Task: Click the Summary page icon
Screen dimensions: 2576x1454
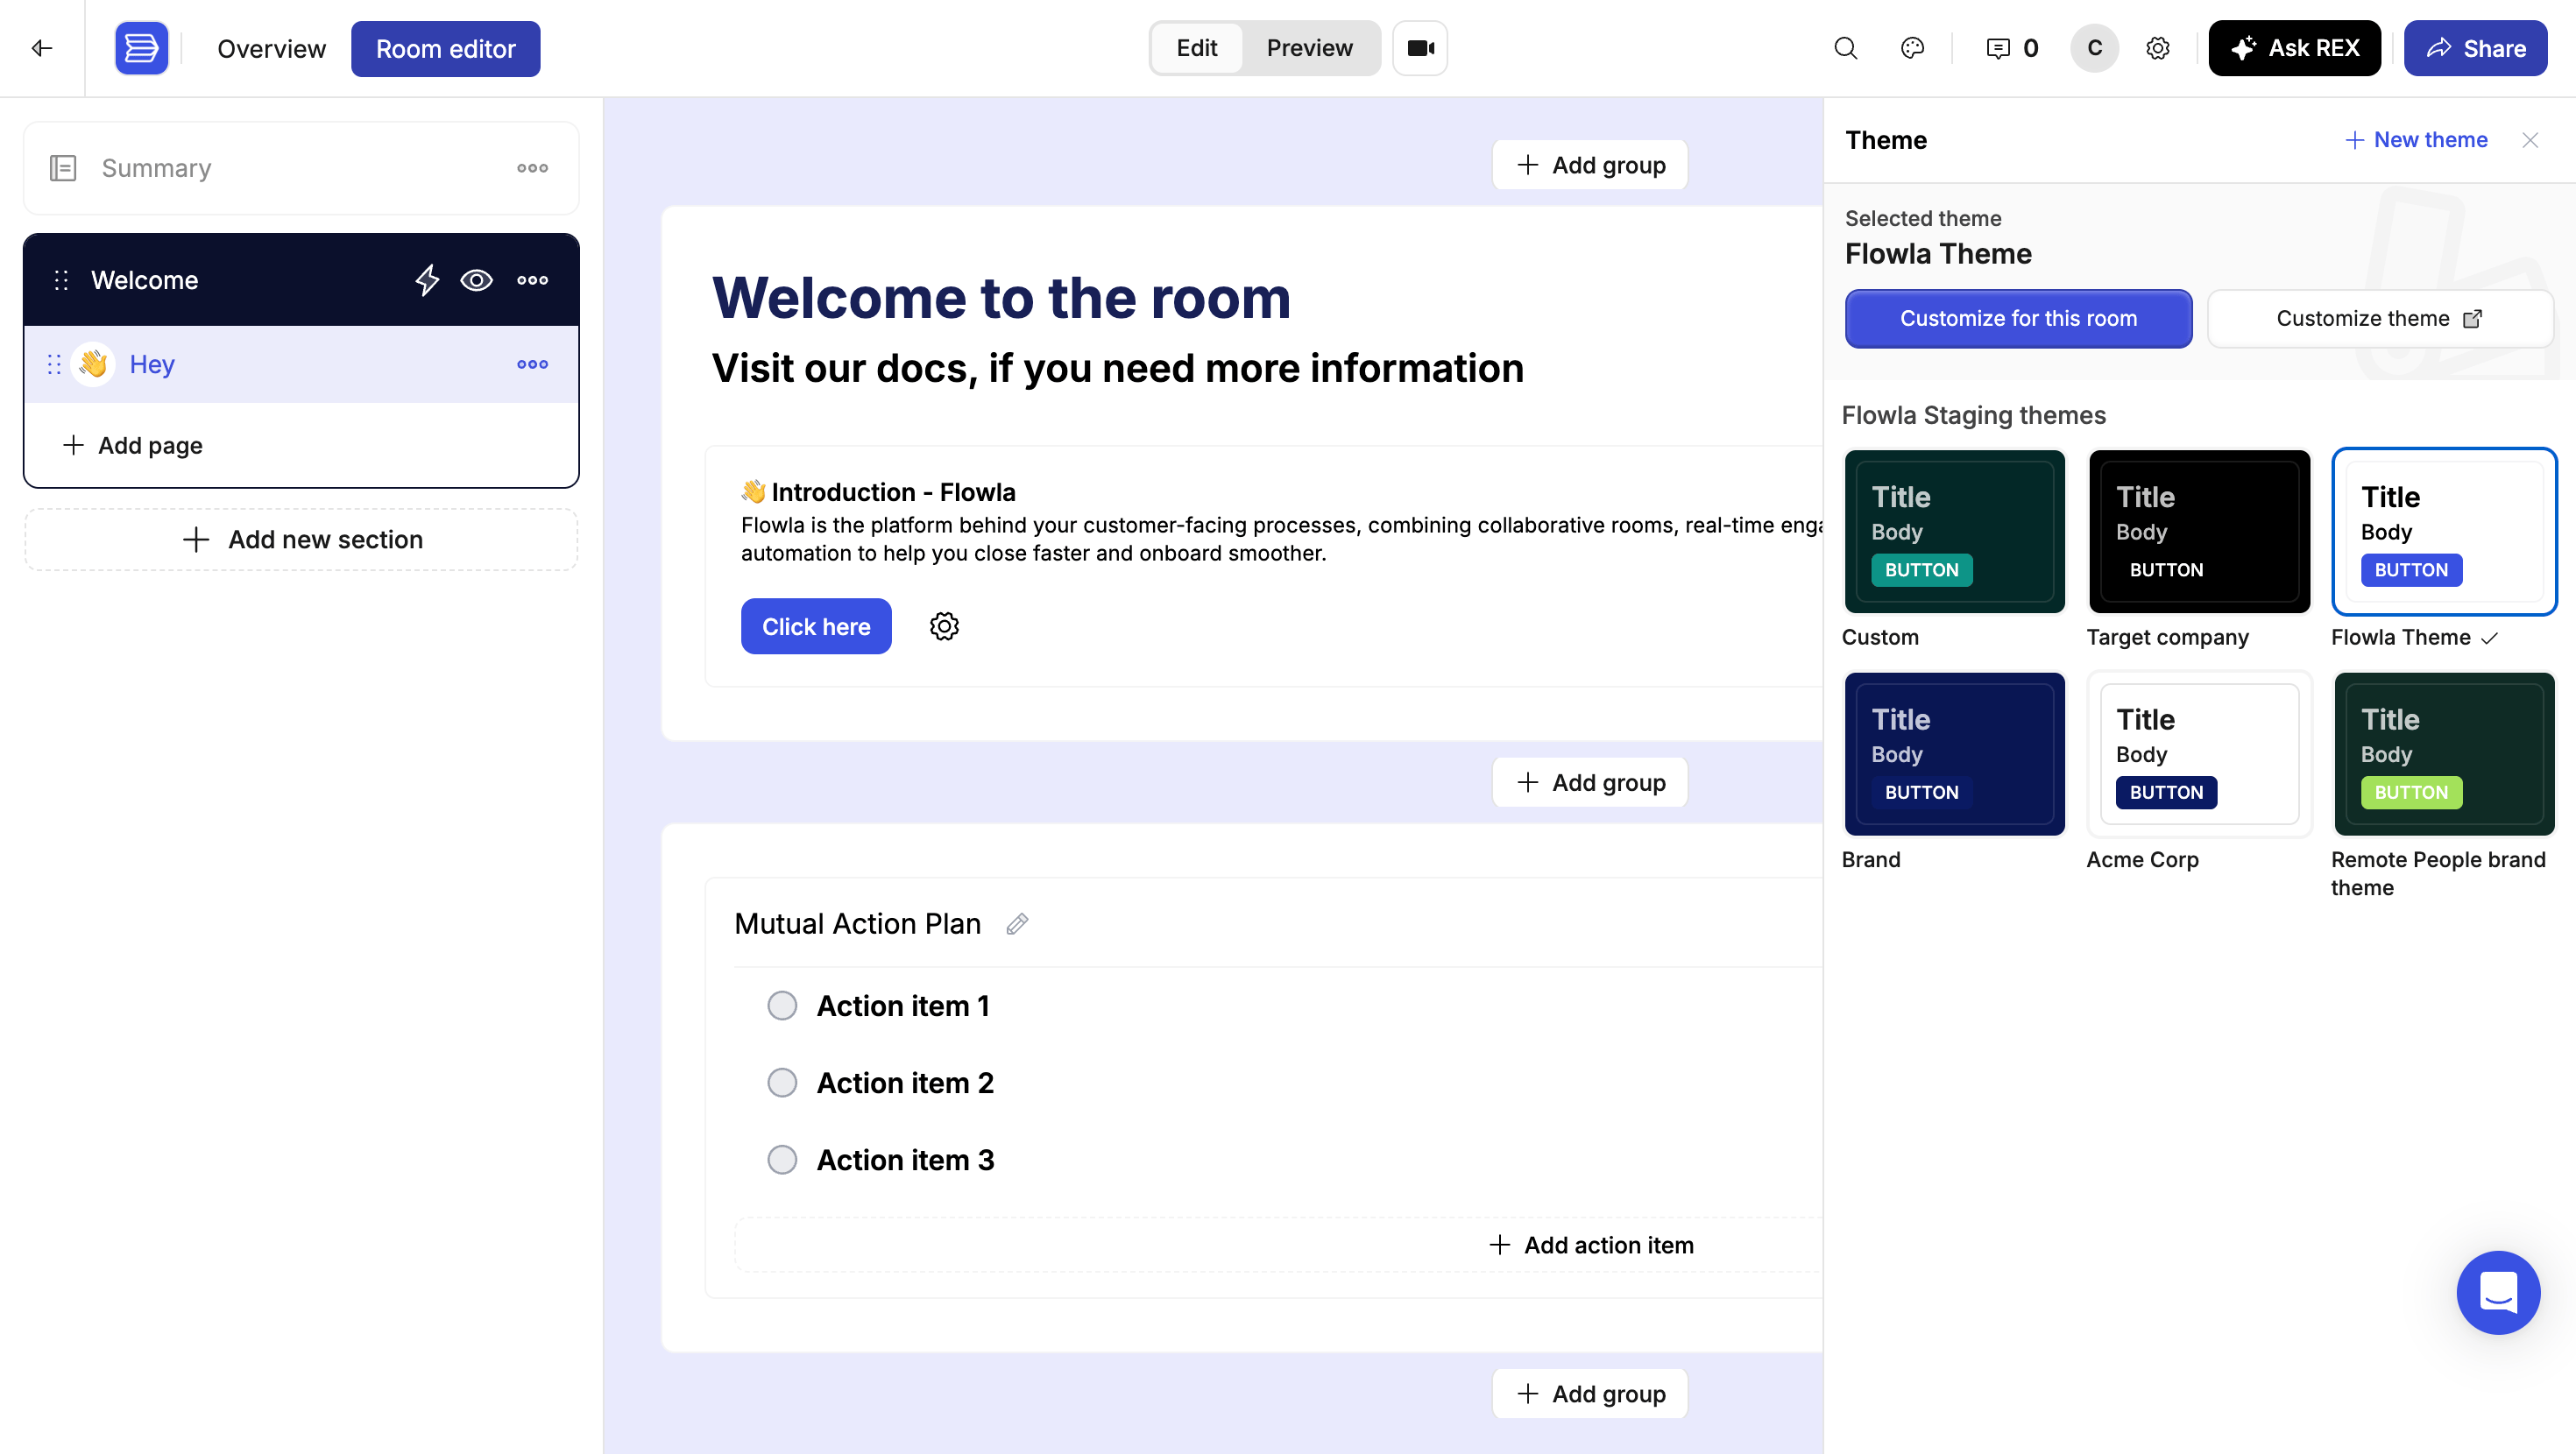Action: click(63, 168)
